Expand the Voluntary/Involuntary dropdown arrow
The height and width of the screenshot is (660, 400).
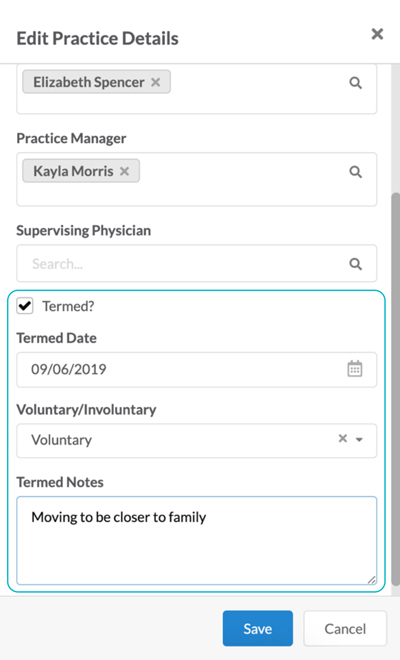(x=359, y=440)
